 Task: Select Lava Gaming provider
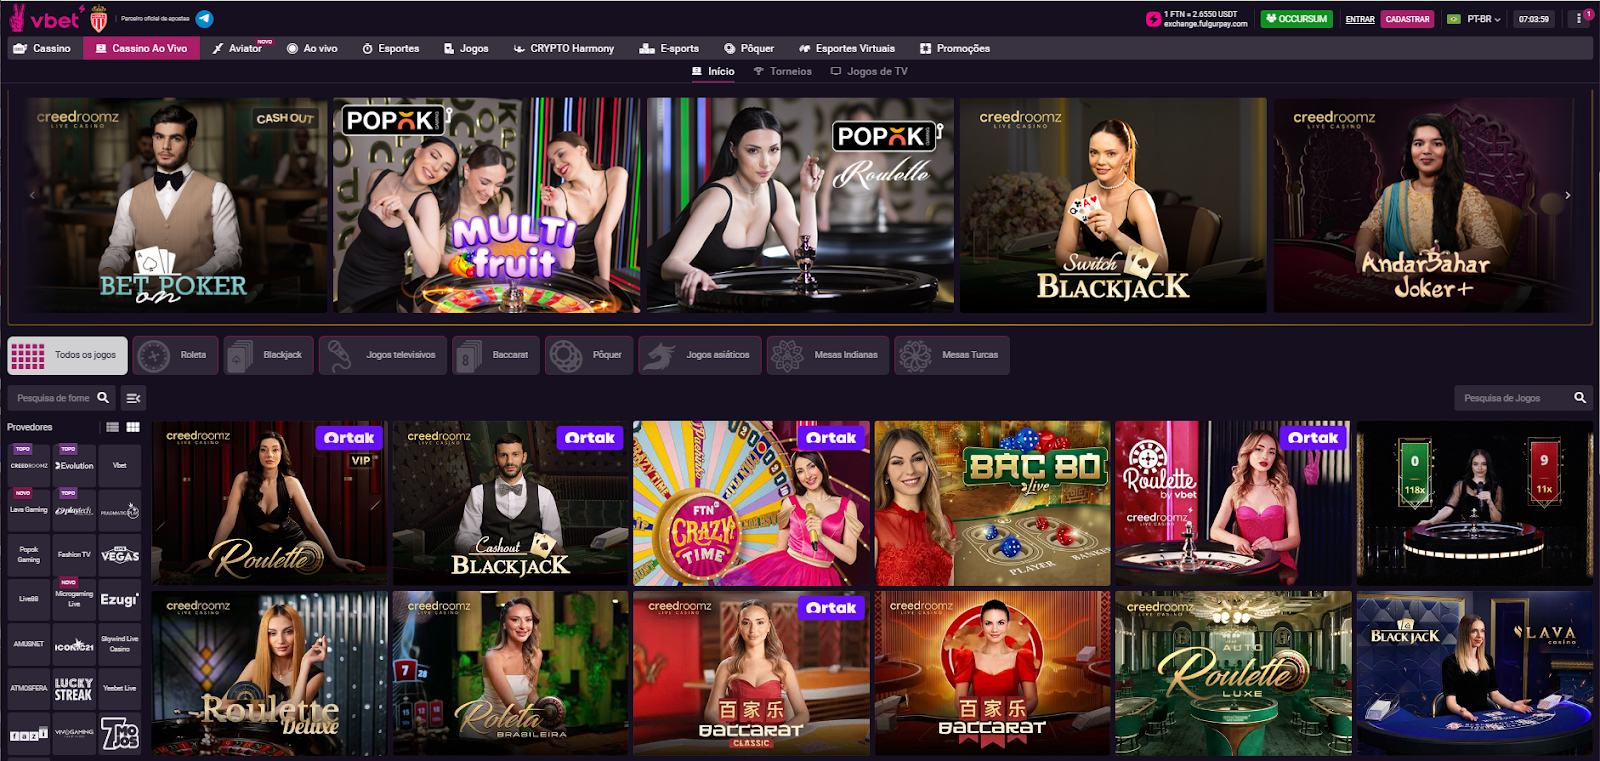29,510
